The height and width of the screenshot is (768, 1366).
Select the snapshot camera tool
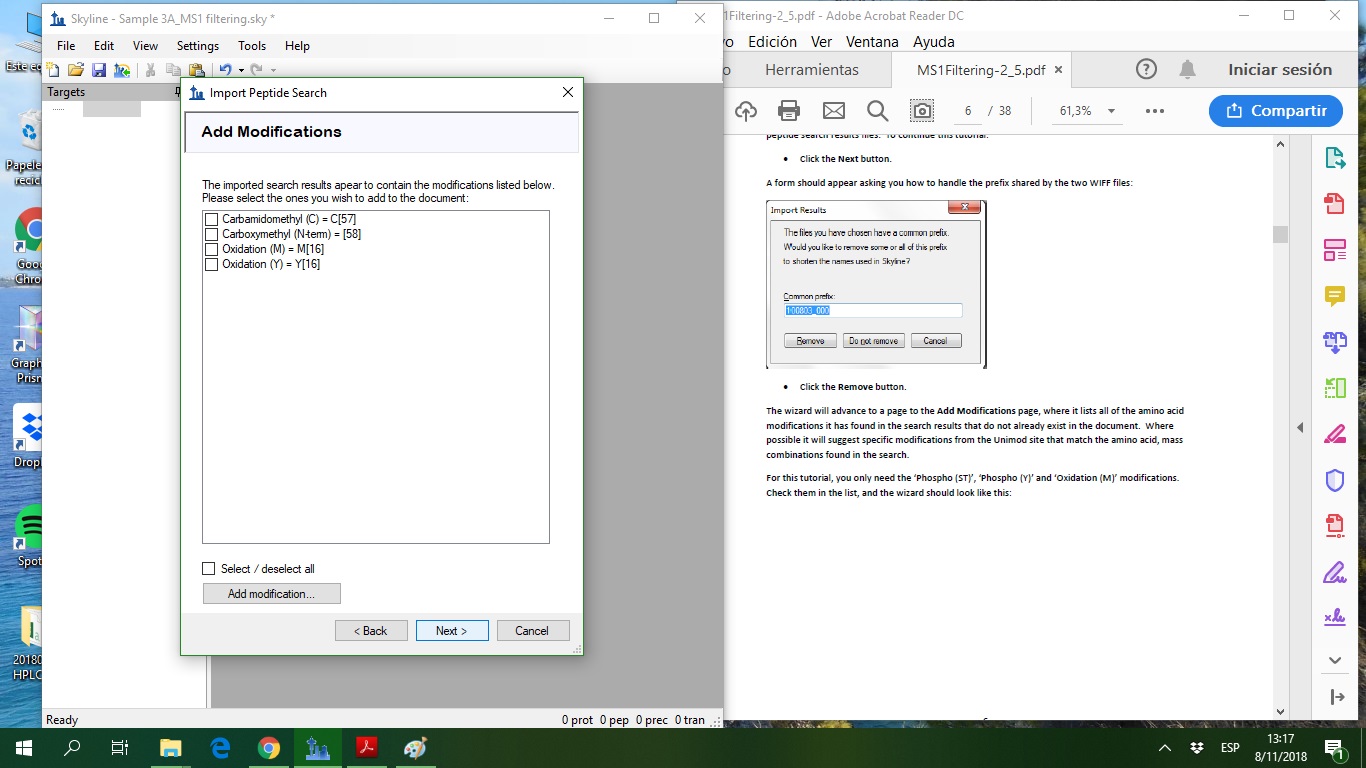tap(921, 111)
